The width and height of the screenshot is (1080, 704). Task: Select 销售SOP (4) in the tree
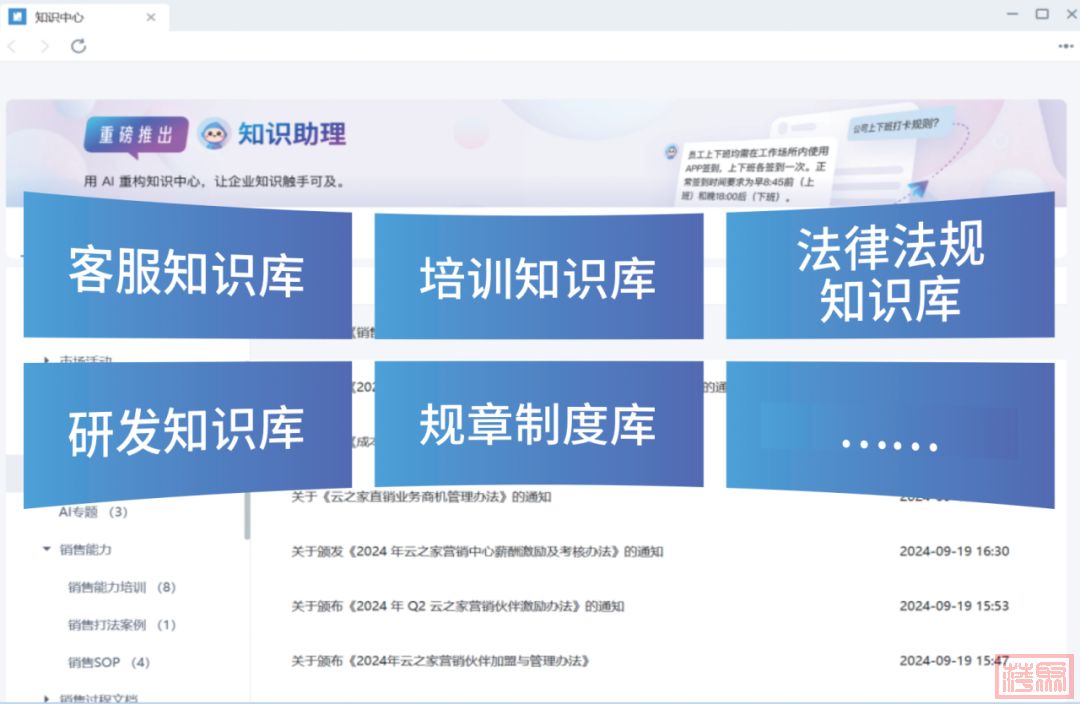pos(108,662)
